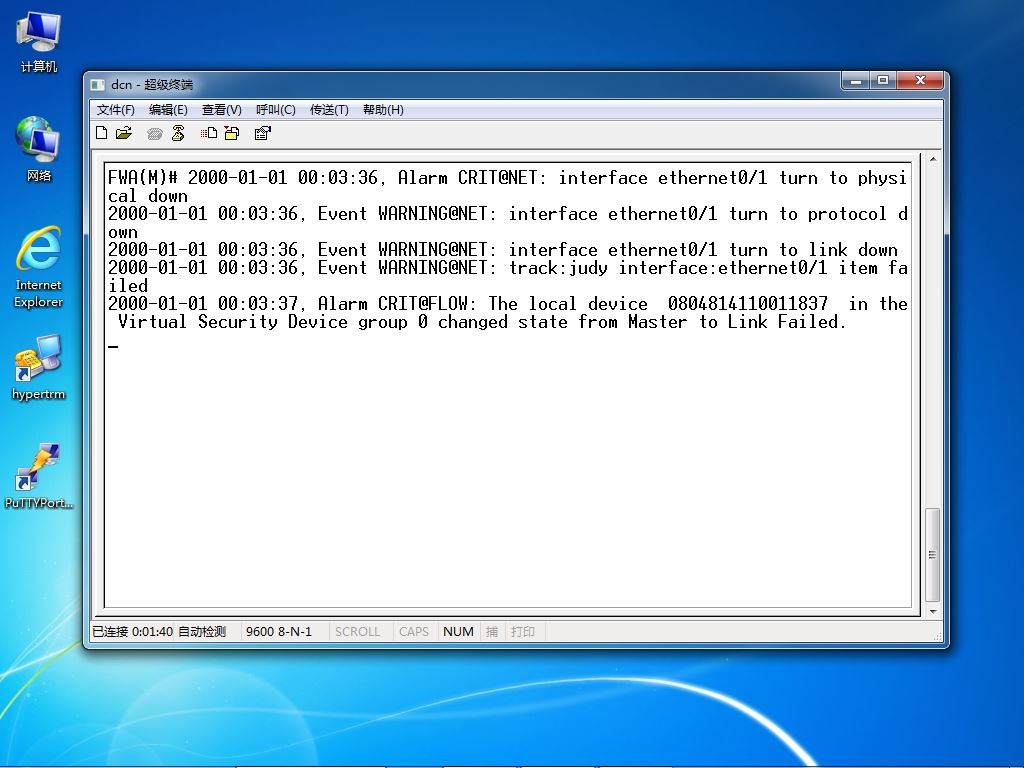The width and height of the screenshot is (1024, 768).
Task: Click the FWA(M)# prompt text
Action: tap(143, 178)
